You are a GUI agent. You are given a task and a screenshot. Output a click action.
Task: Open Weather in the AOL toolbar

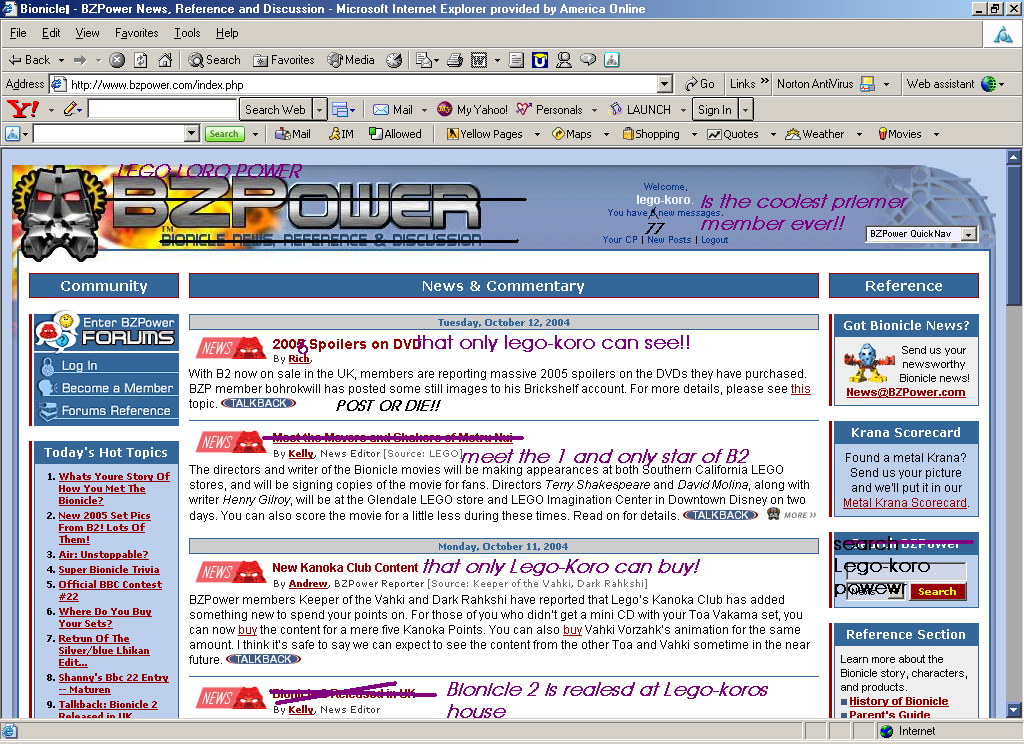click(x=815, y=134)
